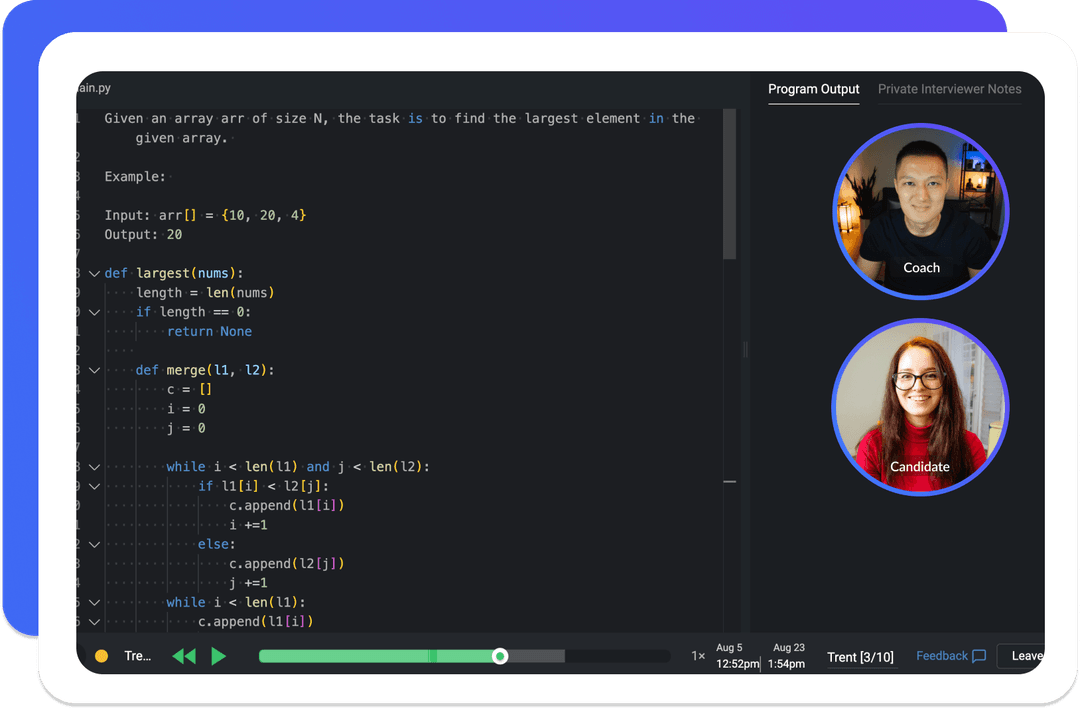Click the Coach video thumbnail
The image size is (1080, 709).
(920, 210)
